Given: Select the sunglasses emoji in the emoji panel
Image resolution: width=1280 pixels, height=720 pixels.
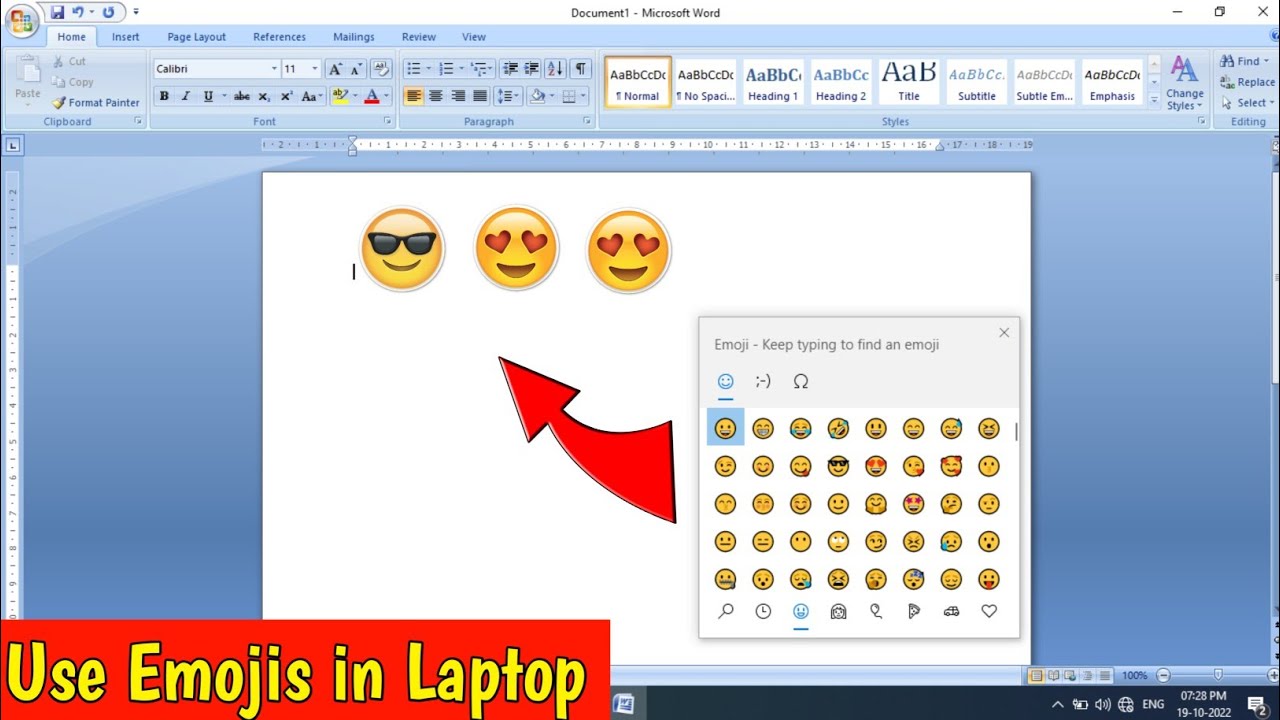Looking at the screenshot, I should (x=838, y=466).
